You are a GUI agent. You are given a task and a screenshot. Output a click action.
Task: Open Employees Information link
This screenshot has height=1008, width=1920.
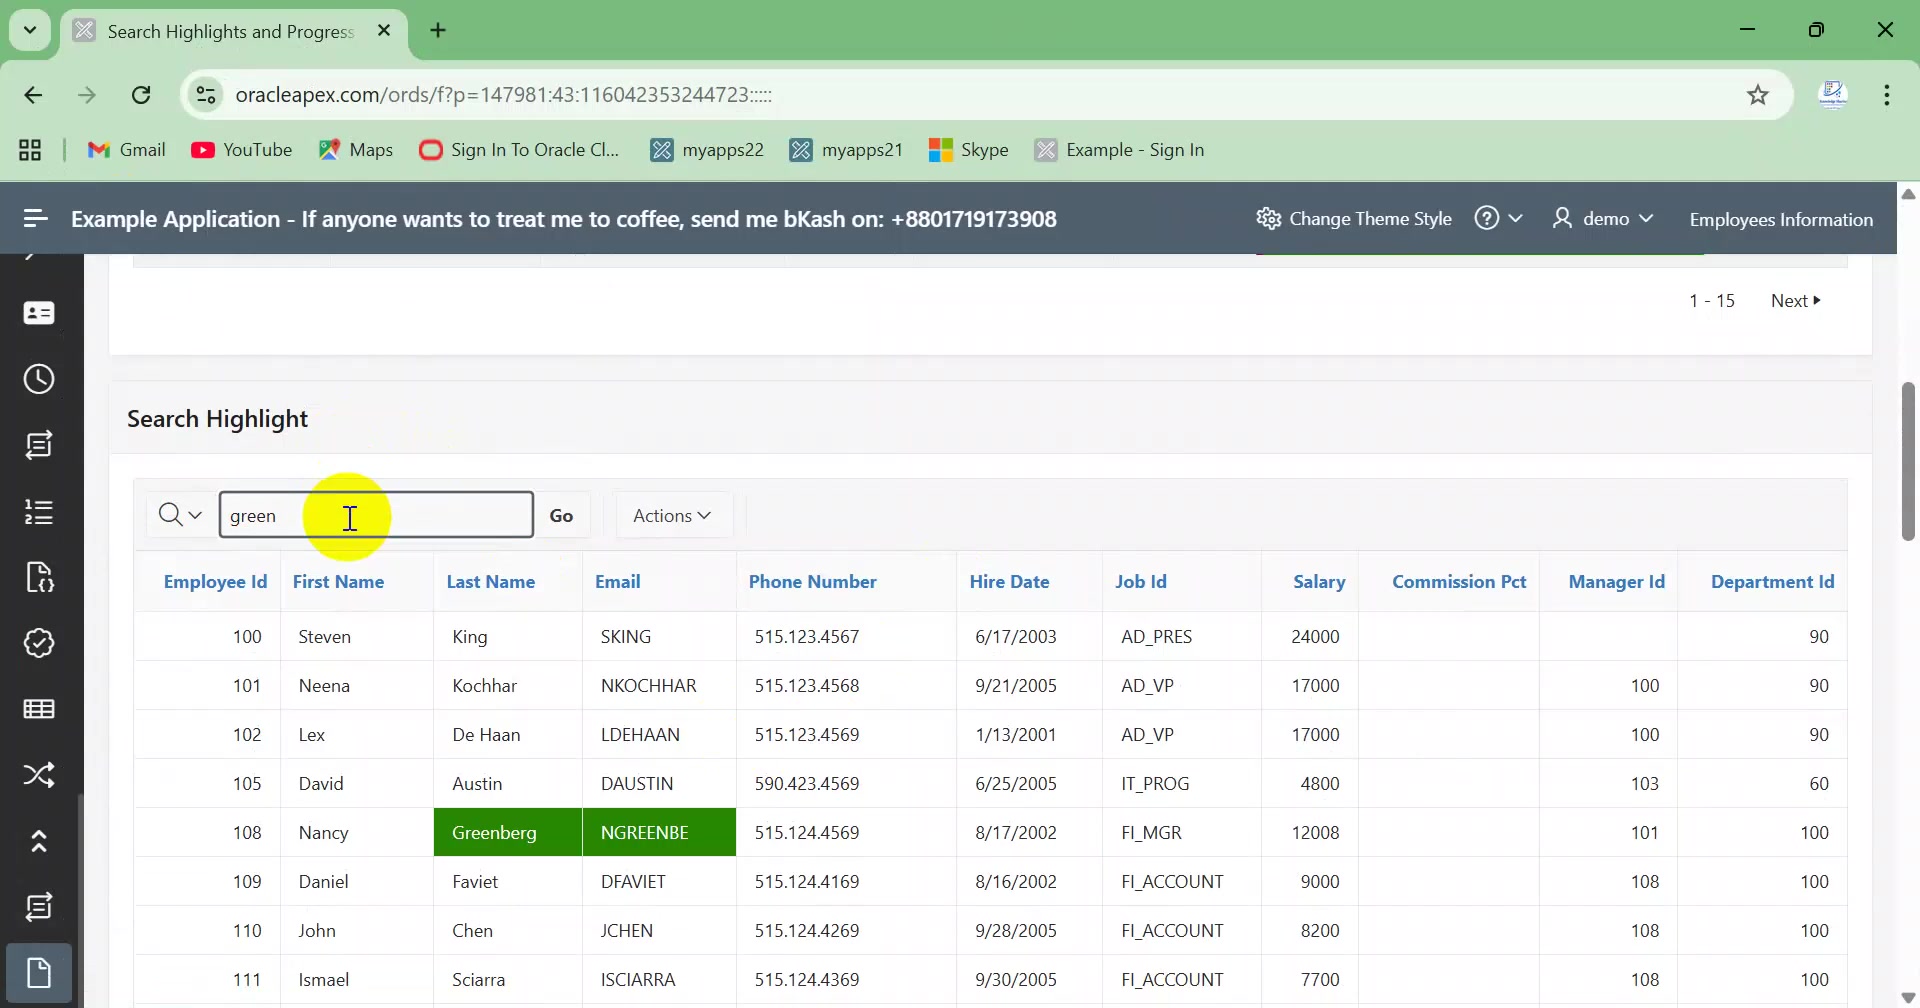(x=1781, y=219)
